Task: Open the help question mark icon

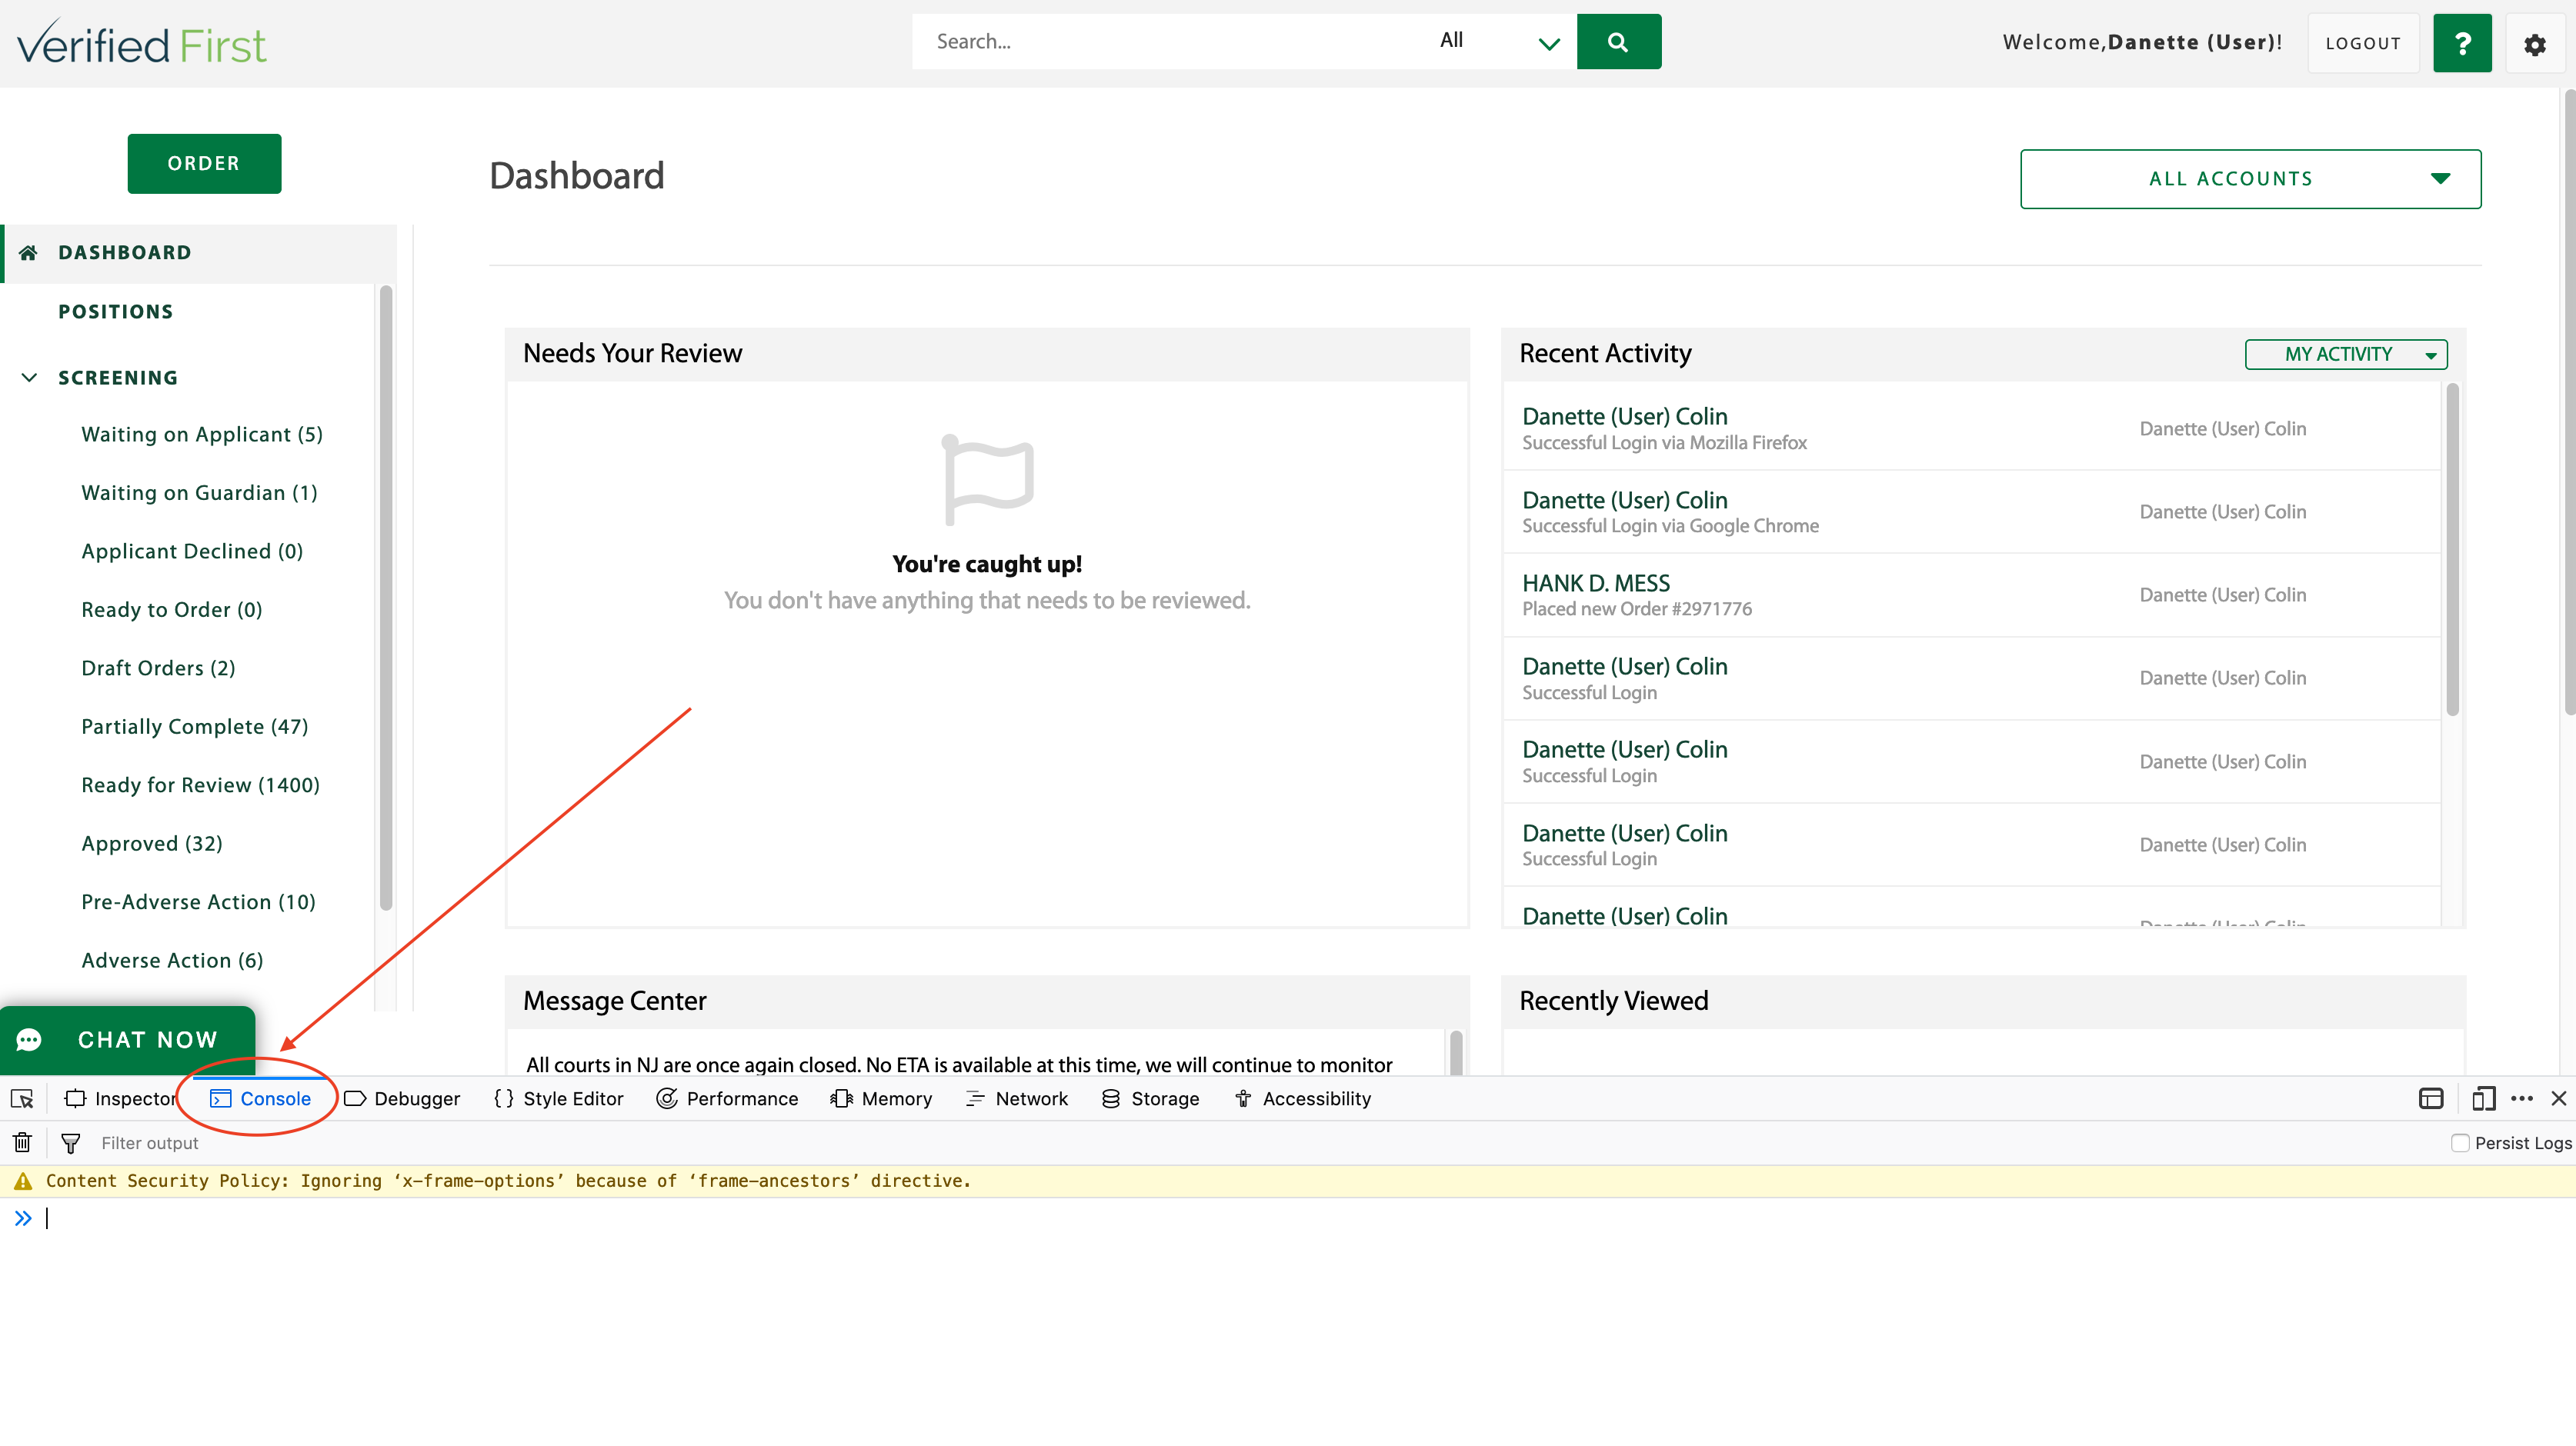Action: [x=2461, y=43]
